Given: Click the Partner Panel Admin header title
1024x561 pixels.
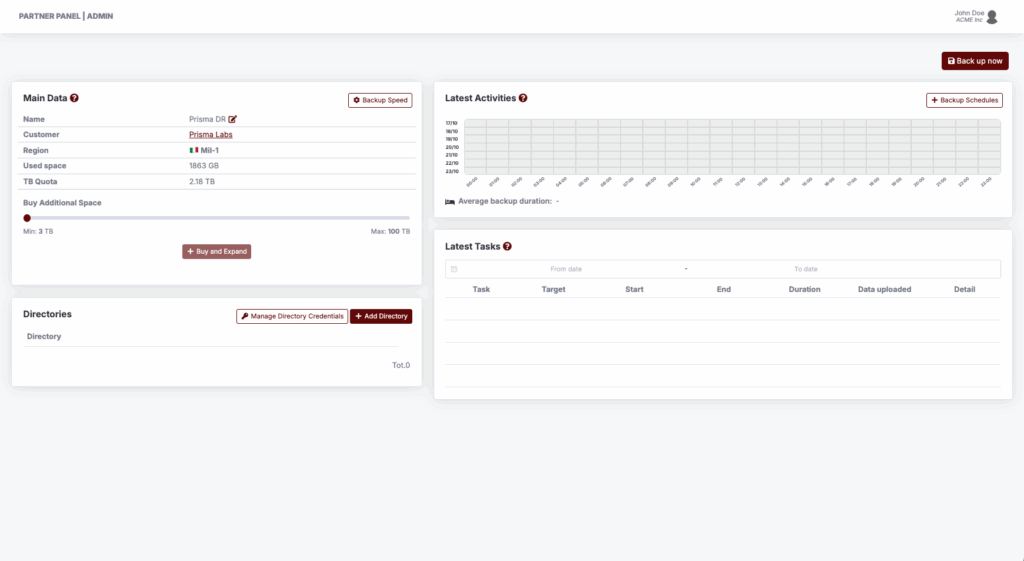Looking at the screenshot, I should 66,16.
